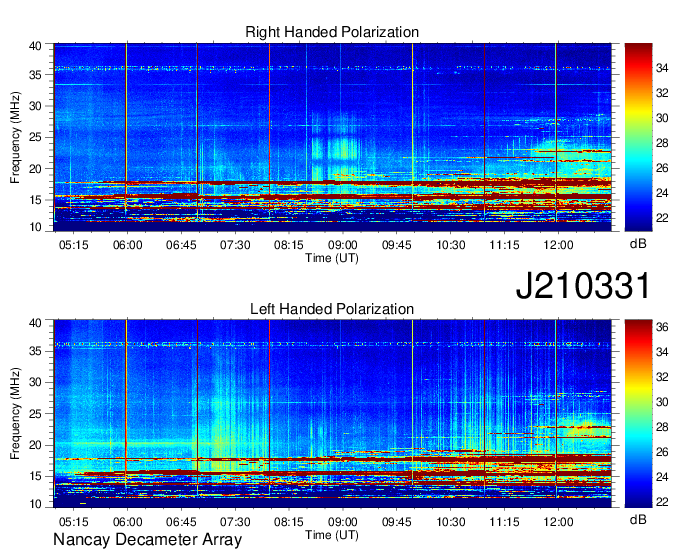
Task: Click the 10 MHz label on top plot
Action: 35,227
